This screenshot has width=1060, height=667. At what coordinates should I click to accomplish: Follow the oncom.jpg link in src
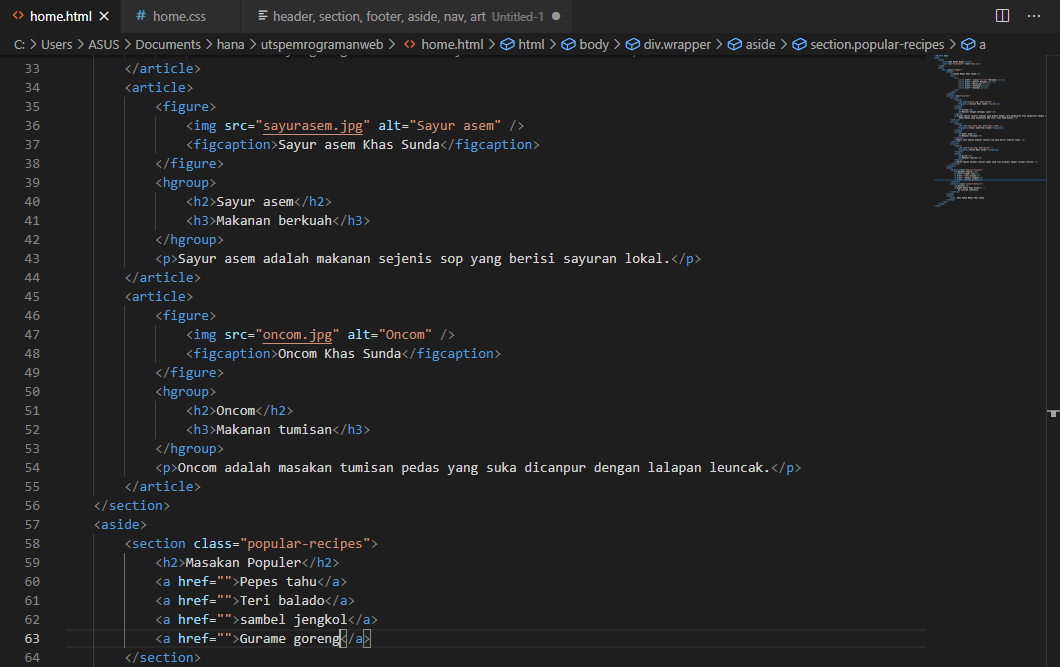coord(297,335)
